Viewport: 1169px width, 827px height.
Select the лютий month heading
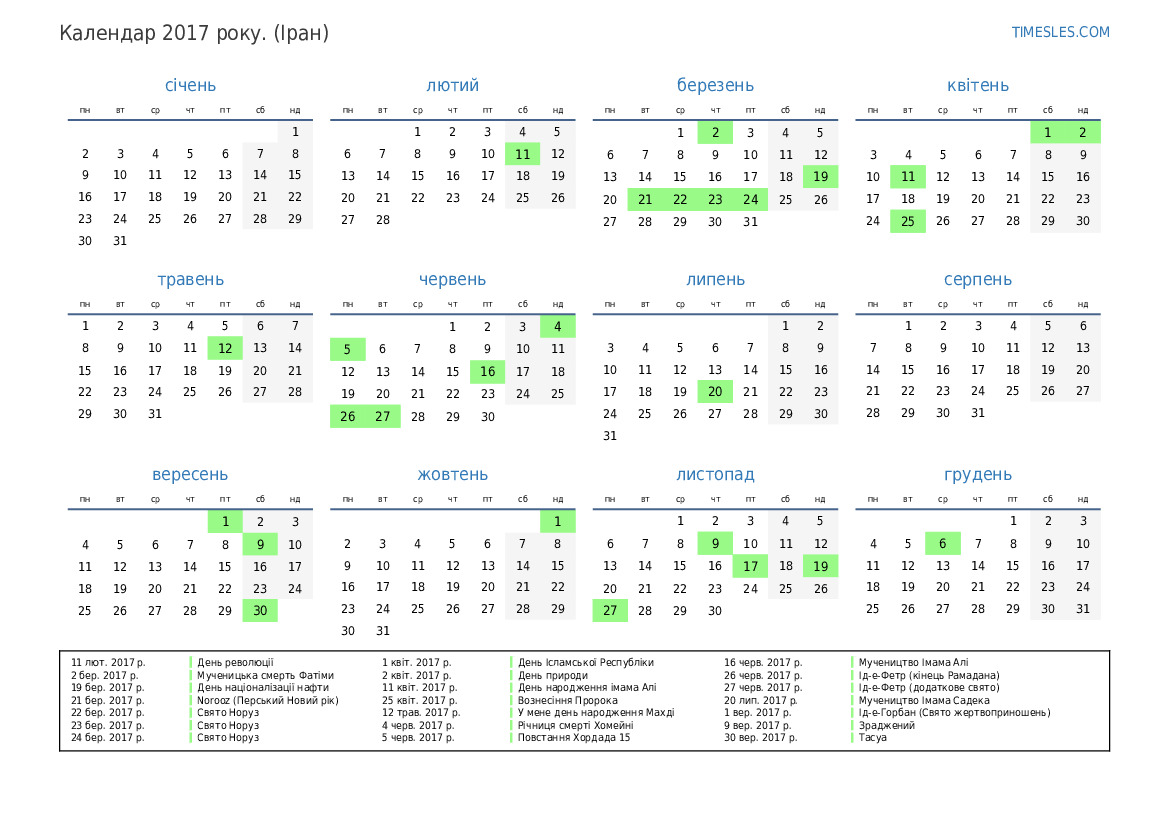pos(452,86)
